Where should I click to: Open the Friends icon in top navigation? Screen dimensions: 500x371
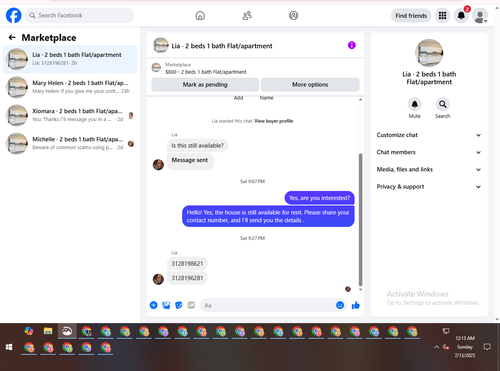247,15
